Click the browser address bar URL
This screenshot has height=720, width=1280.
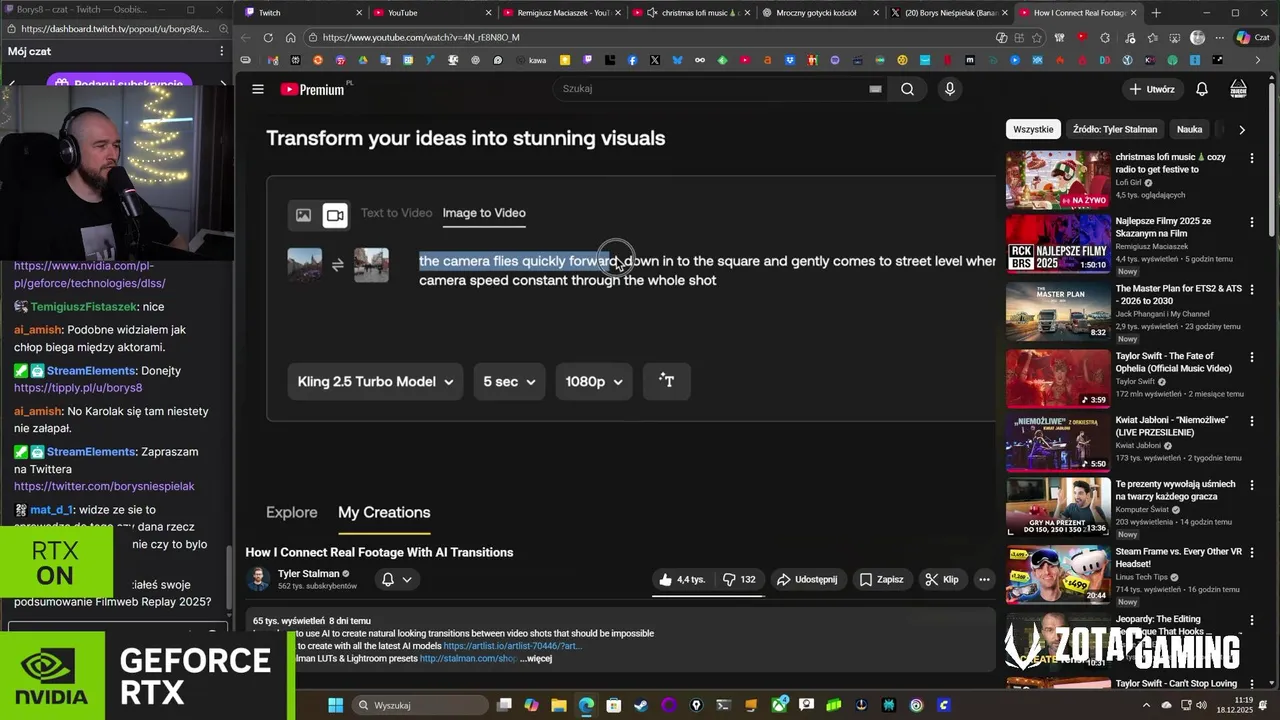click(x=421, y=37)
